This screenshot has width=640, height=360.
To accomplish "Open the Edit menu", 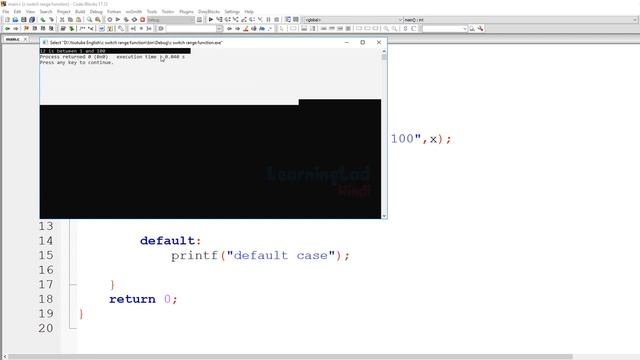I will [17, 11].
